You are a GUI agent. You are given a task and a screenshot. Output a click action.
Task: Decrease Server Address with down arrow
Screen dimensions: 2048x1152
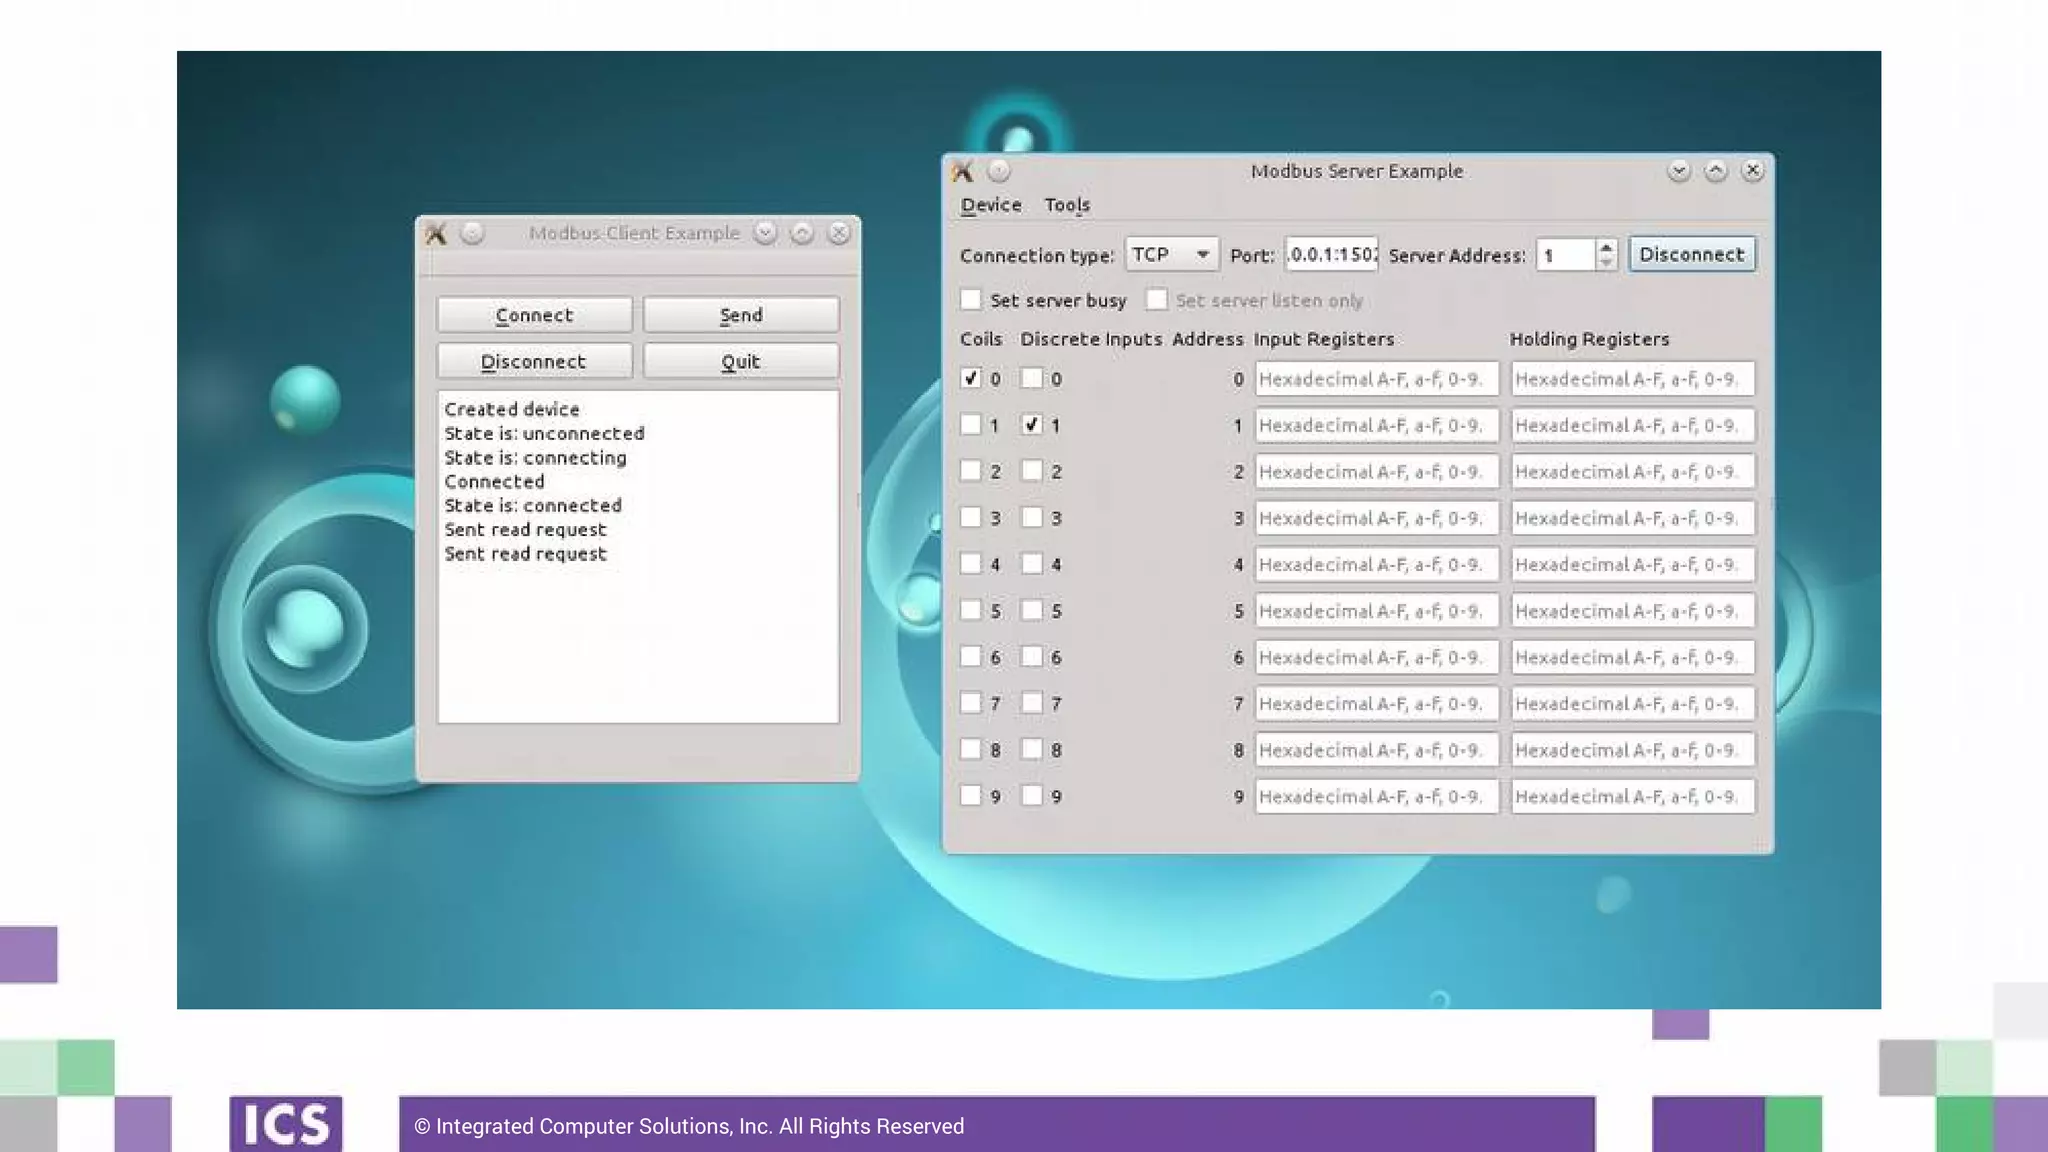pos(1606,262)
